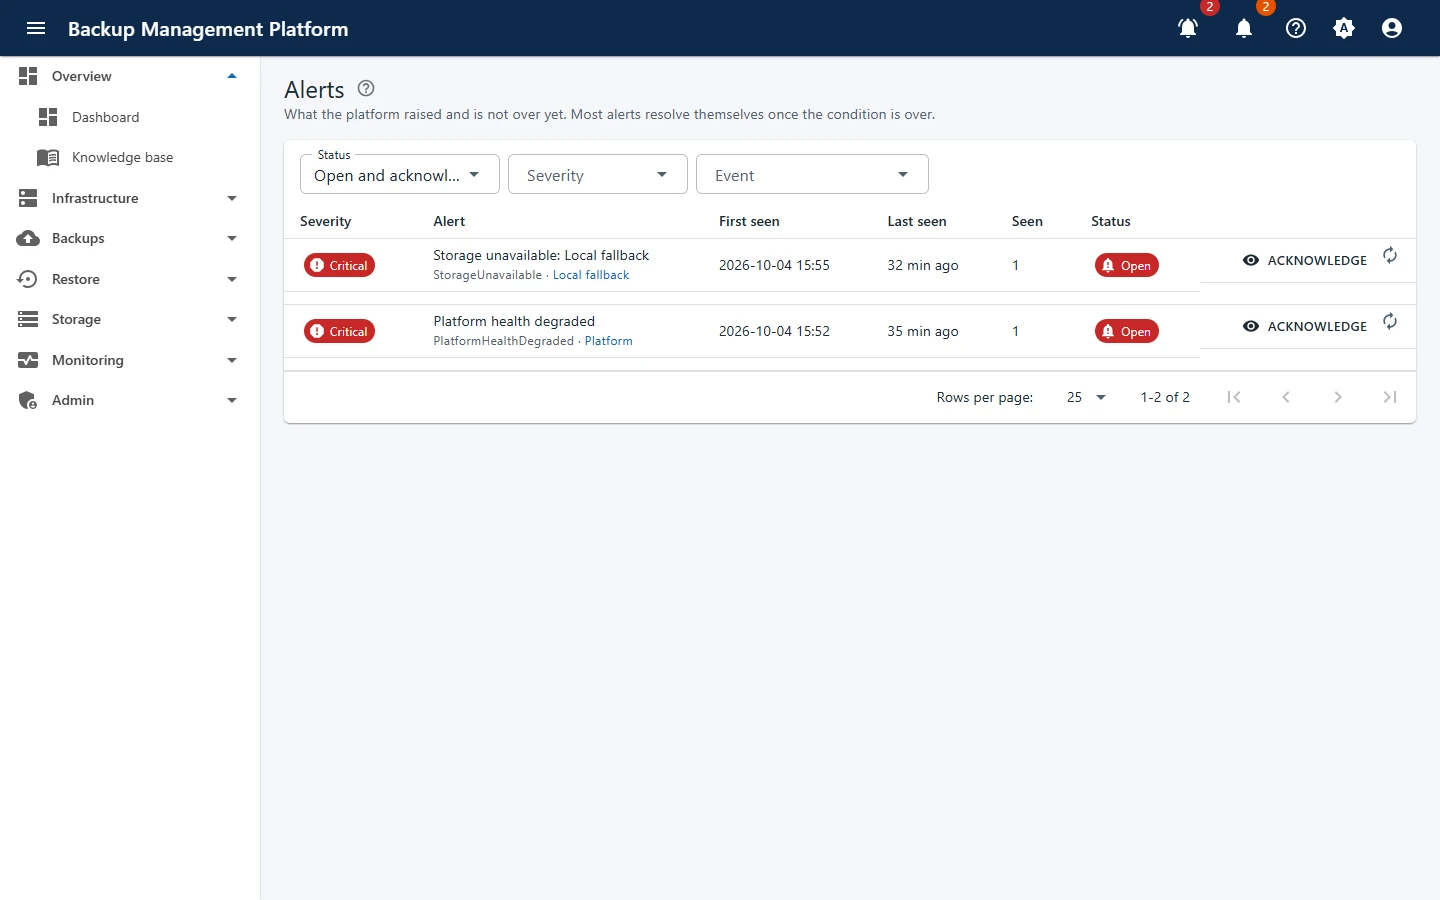Expand the Backups sidebar section
The width and height of the screenshot is (1440, 900).
[130, 238]
